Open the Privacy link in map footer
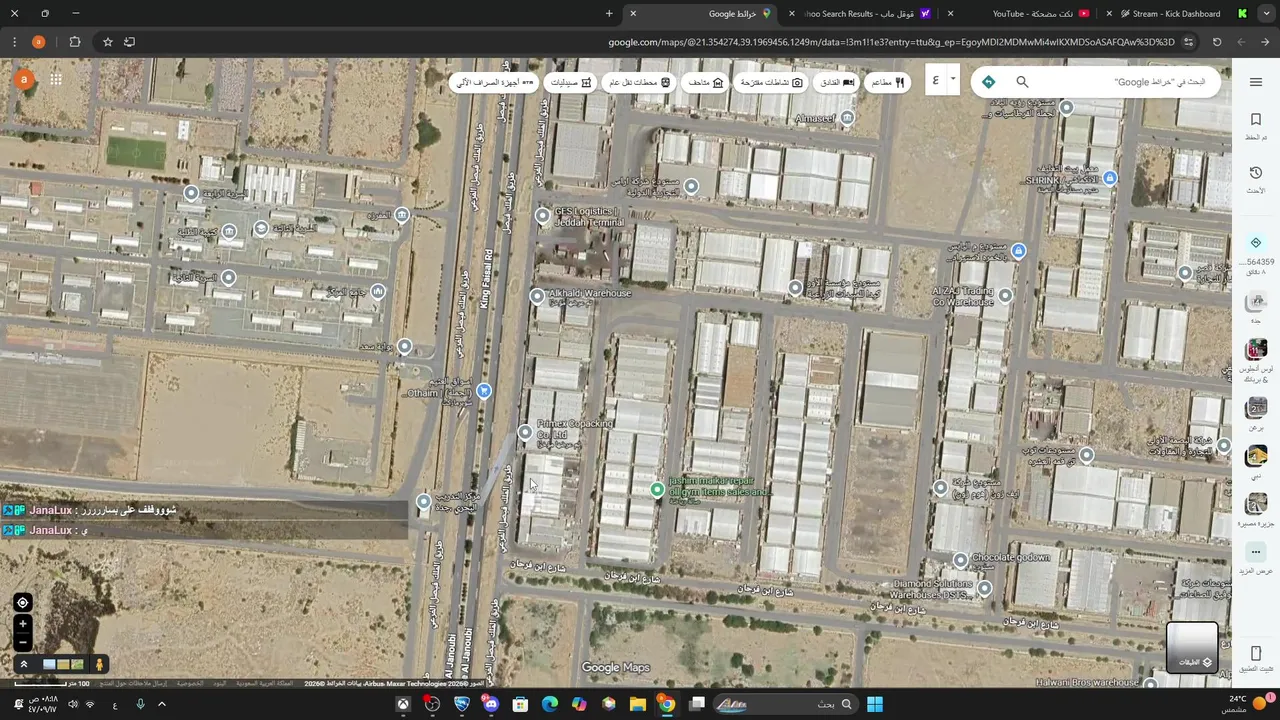Screen dimensions: 1280x720 click(190, 683)
